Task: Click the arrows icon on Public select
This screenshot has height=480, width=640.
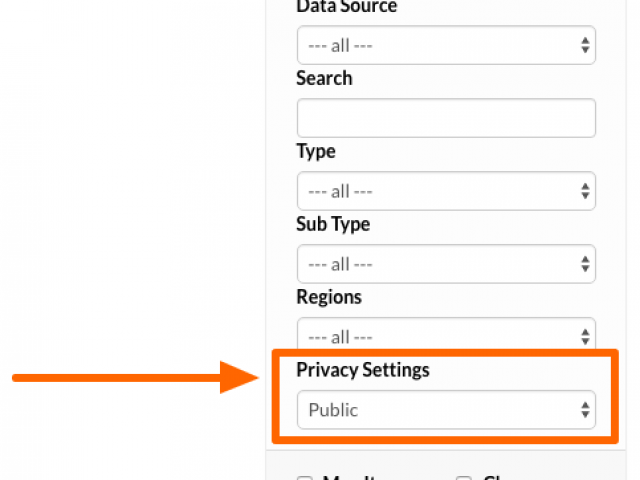Action: coord(585,409)
